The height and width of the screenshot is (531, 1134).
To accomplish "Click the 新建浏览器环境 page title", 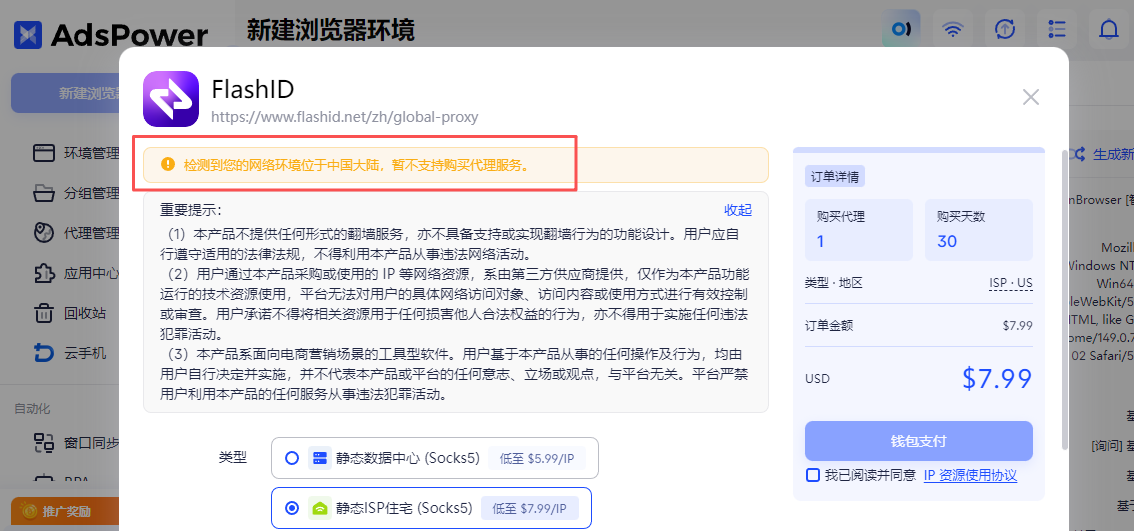I will [x=331, y=30].
